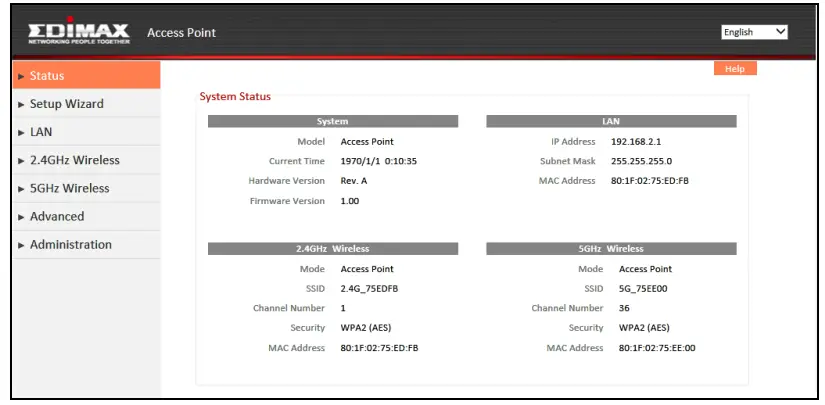825x405 pixels.
Task: Click the Subnet Mask label
Action: click(x=567, y=161)
